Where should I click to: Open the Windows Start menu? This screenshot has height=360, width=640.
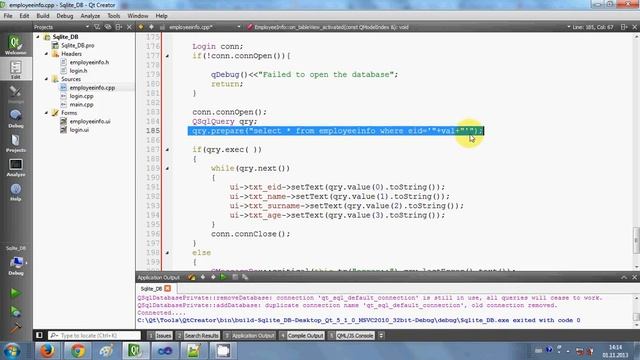coord(12,351)
